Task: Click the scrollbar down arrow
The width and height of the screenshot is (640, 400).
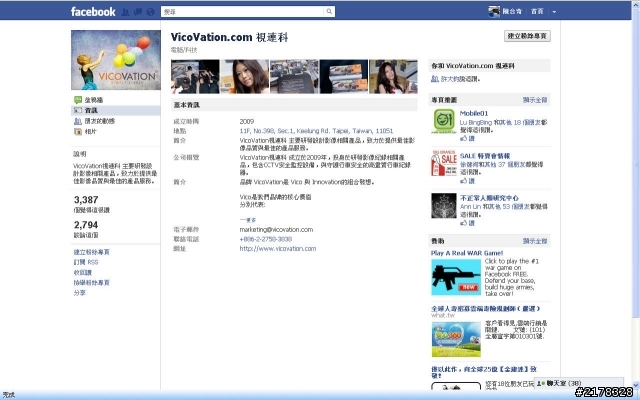Action: click(x=636, y=384)
